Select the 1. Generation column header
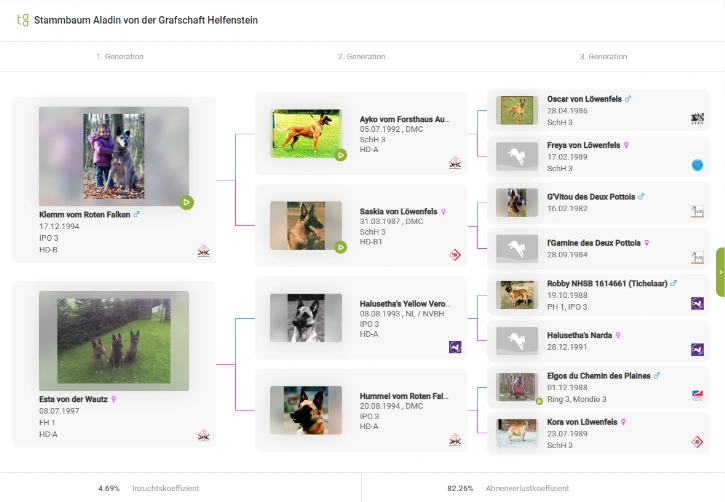725x502 pixels. point(120,57)
